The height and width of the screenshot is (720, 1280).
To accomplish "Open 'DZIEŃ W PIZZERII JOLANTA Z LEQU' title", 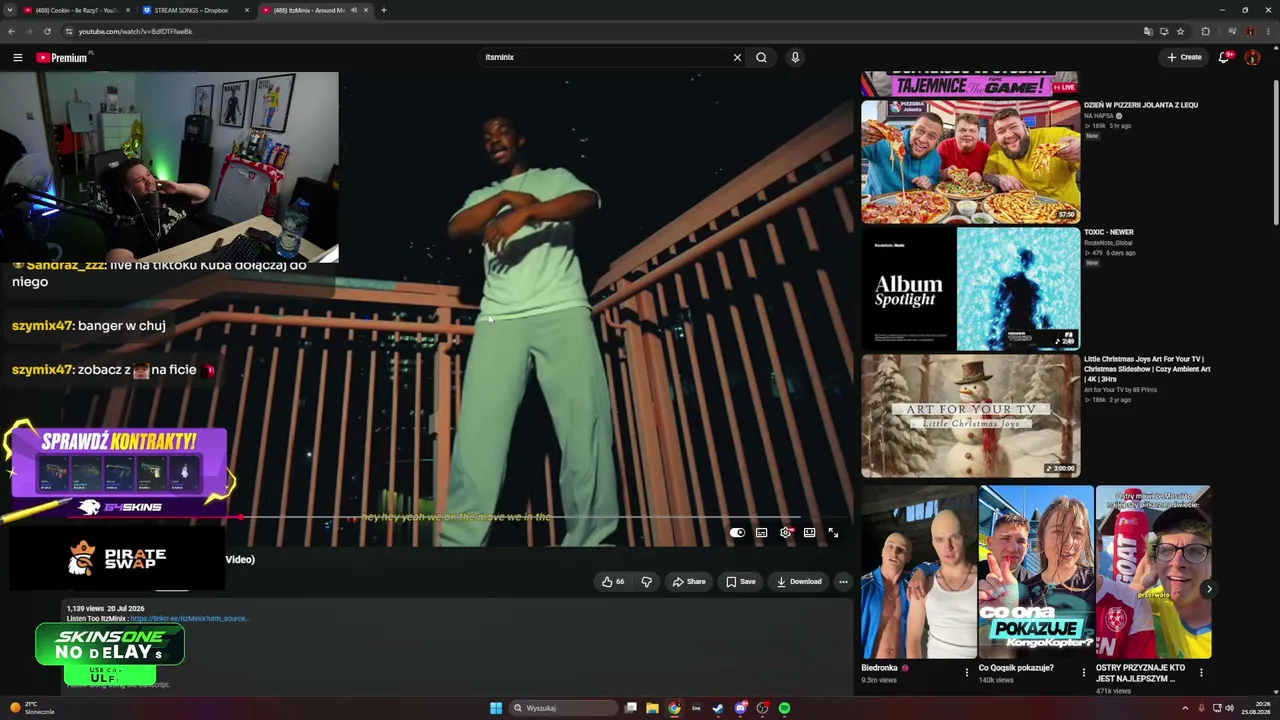I will click(1141, 105).
